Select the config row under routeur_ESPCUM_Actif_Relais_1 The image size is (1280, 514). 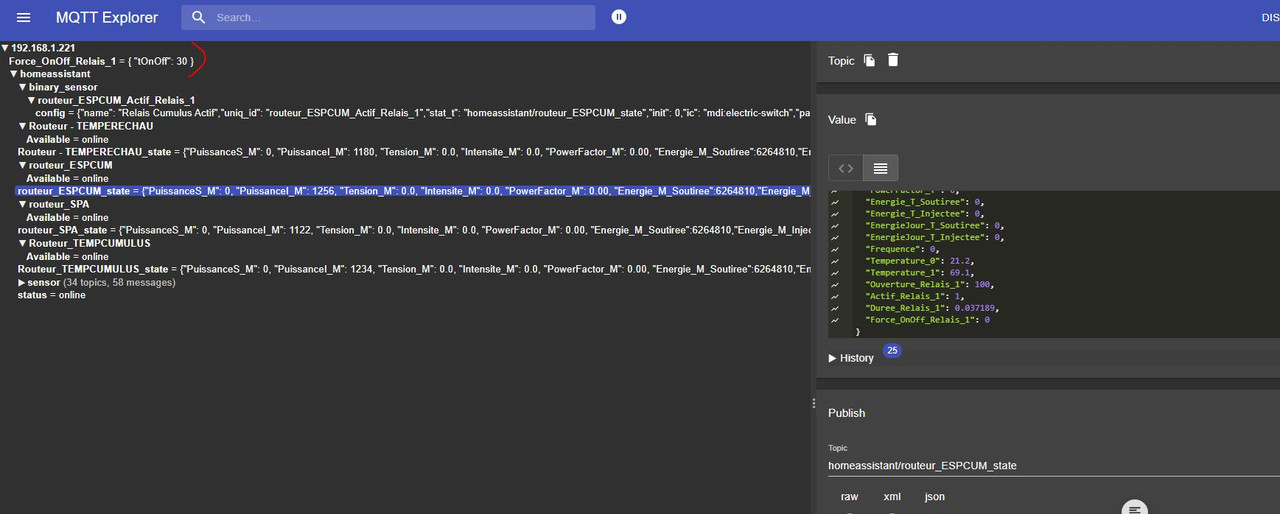(422, 113)
